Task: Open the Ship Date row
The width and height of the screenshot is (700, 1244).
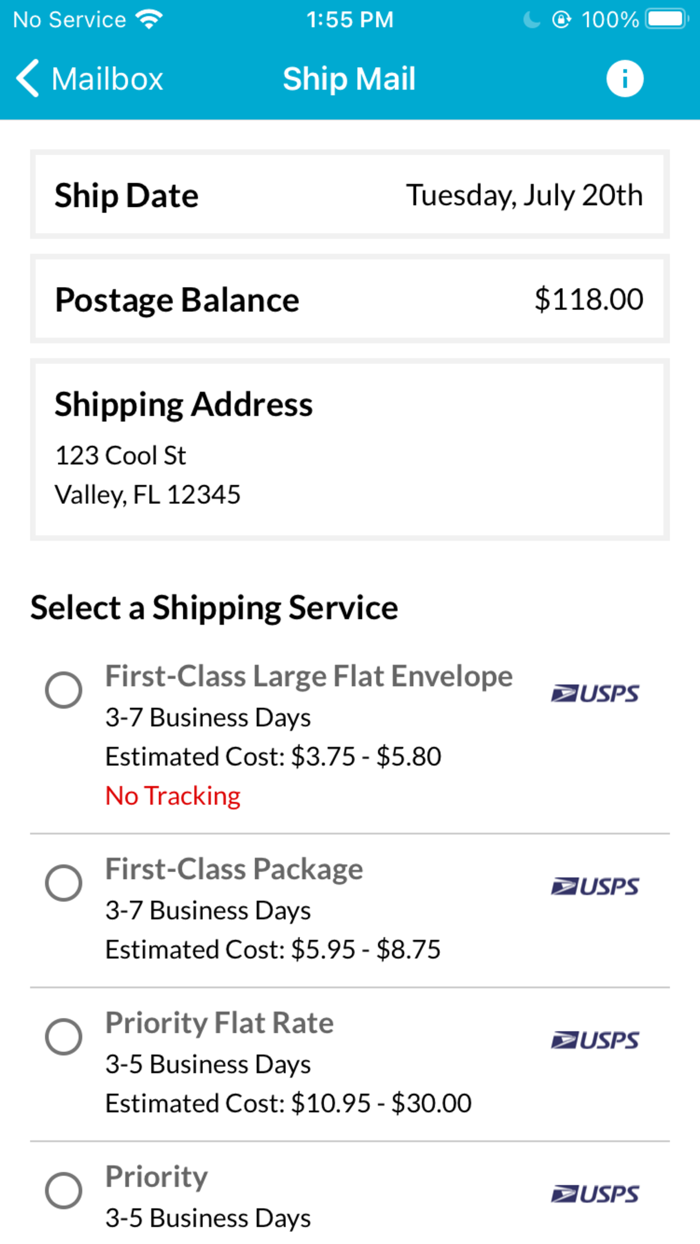Action: pyautogui.click(x=349, y=195)
